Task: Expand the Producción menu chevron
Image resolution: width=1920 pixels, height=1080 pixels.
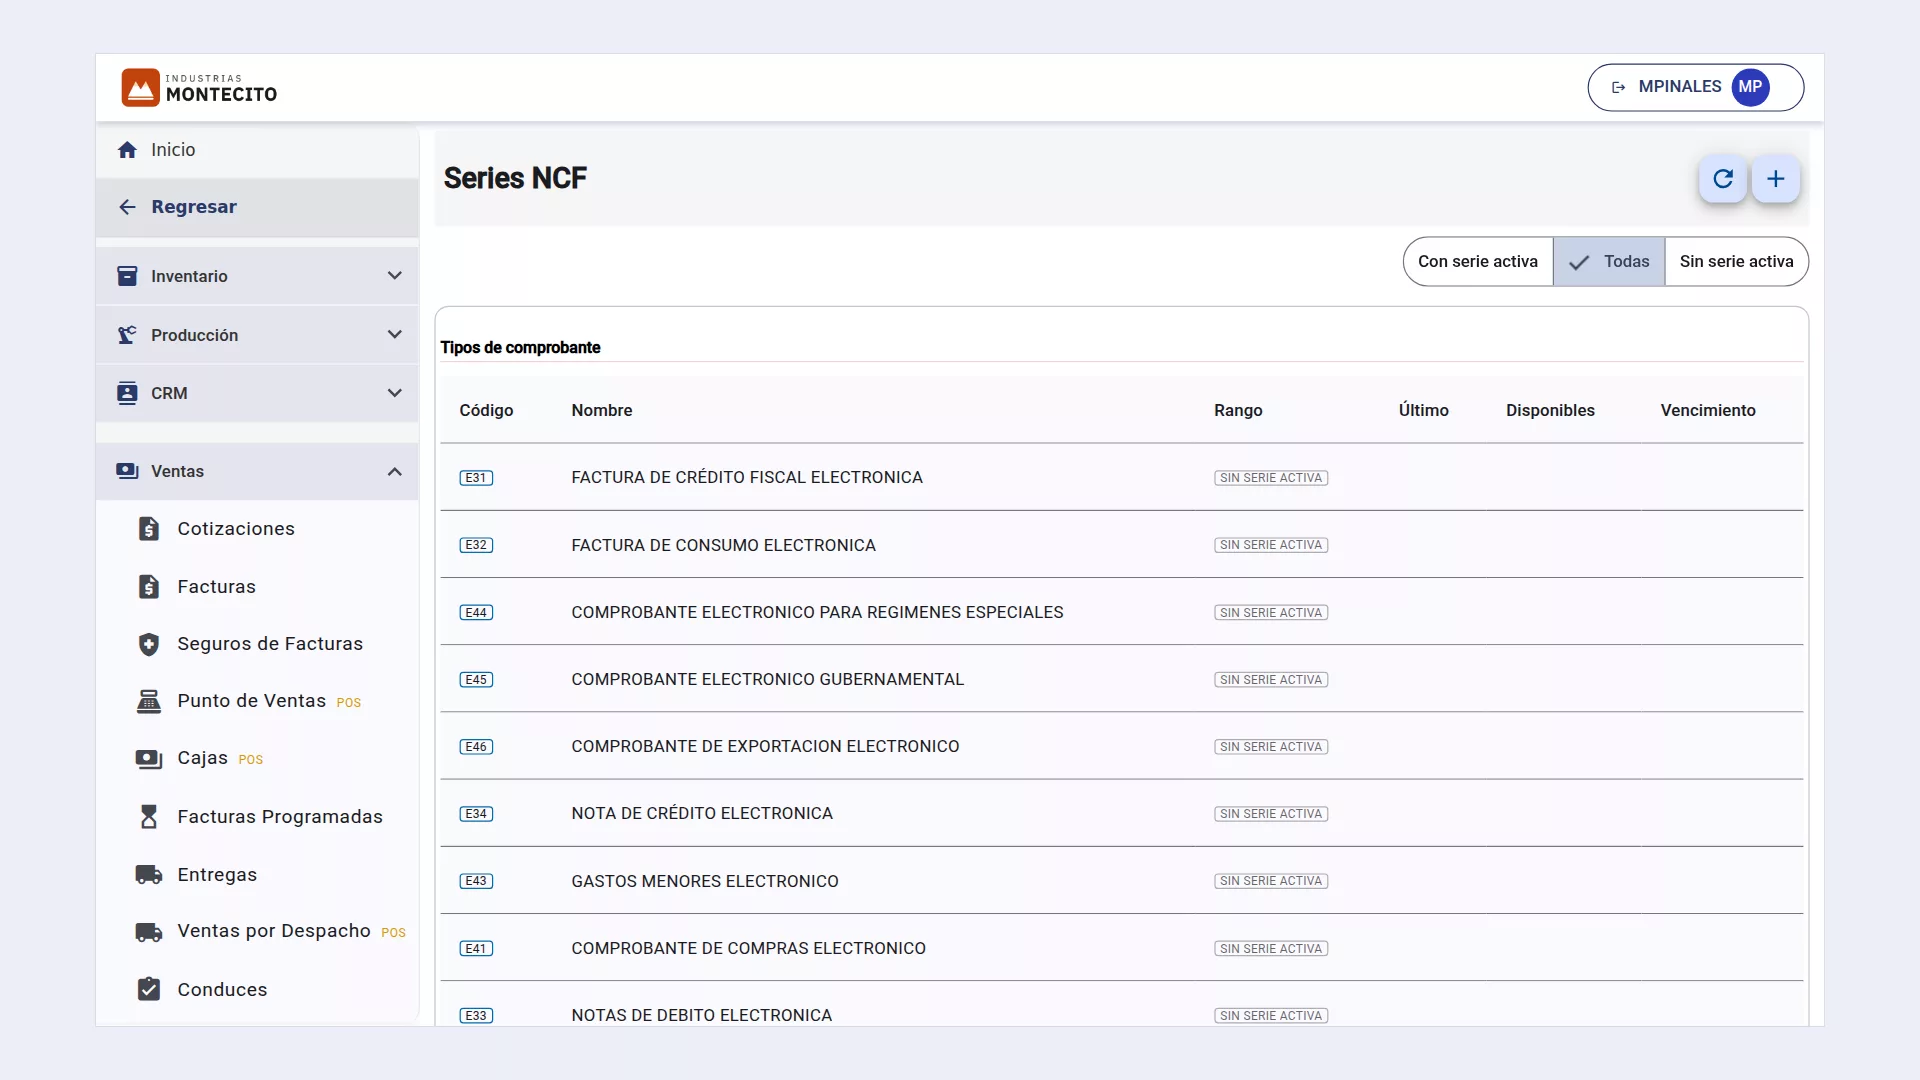Action: click(x=395, y=335)
